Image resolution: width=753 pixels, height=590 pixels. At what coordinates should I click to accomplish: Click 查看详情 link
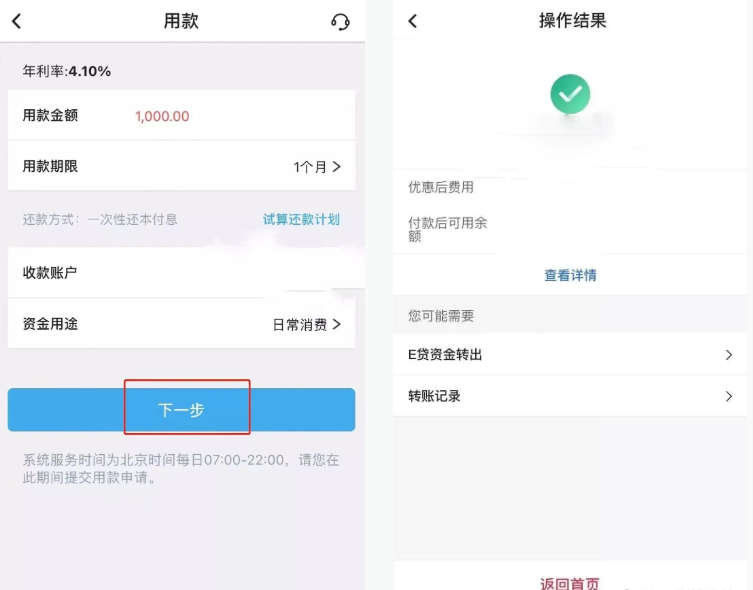[x=570, y=275]
